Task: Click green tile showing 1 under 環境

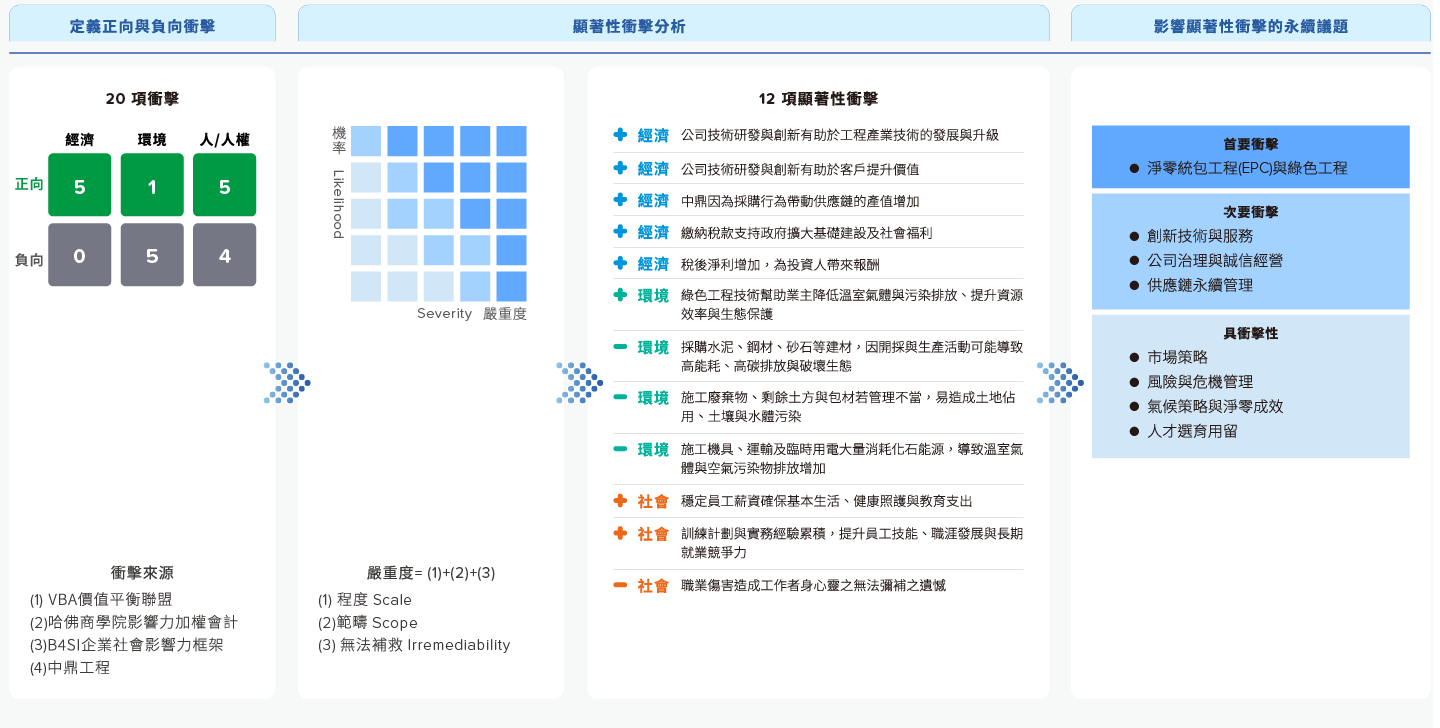Action: [152, 185]
